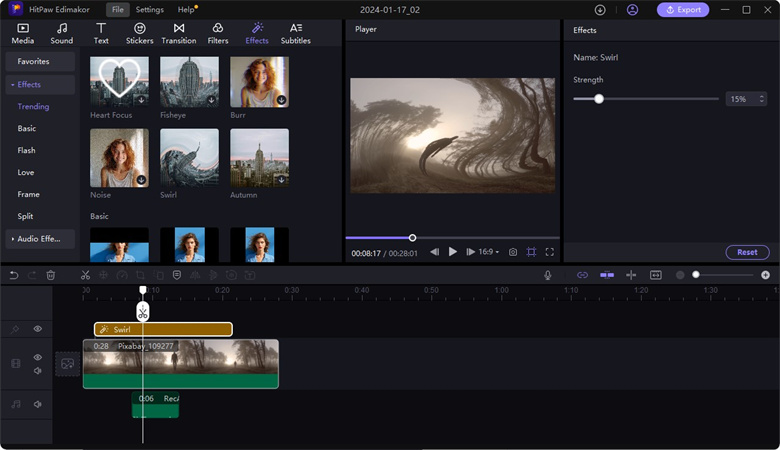The width and height of the screenshot is (780, 450).
Task: Switch to the Text tab
Action: (x=101, y=33)
